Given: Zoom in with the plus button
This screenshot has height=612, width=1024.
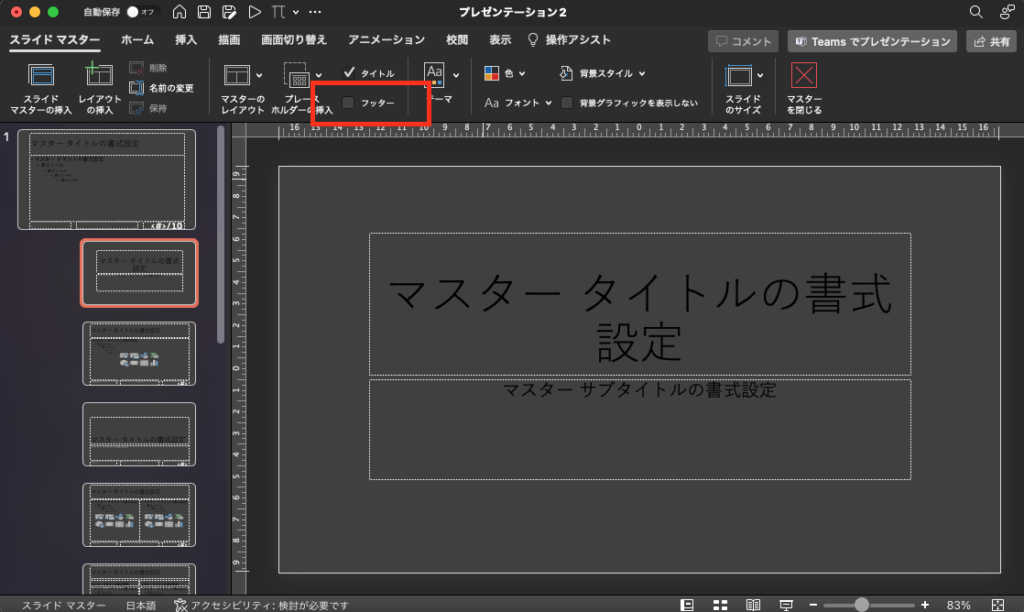Looking at the screenshot, I should coord(925,605).
